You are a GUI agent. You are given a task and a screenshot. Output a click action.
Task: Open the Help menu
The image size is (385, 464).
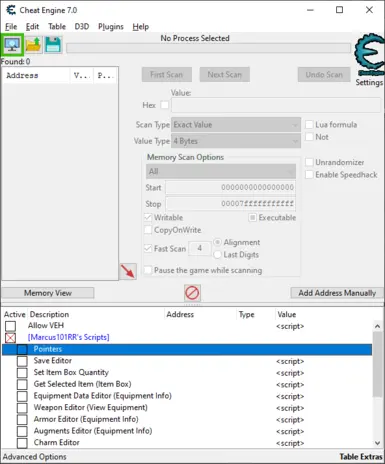tap(140, 27)
